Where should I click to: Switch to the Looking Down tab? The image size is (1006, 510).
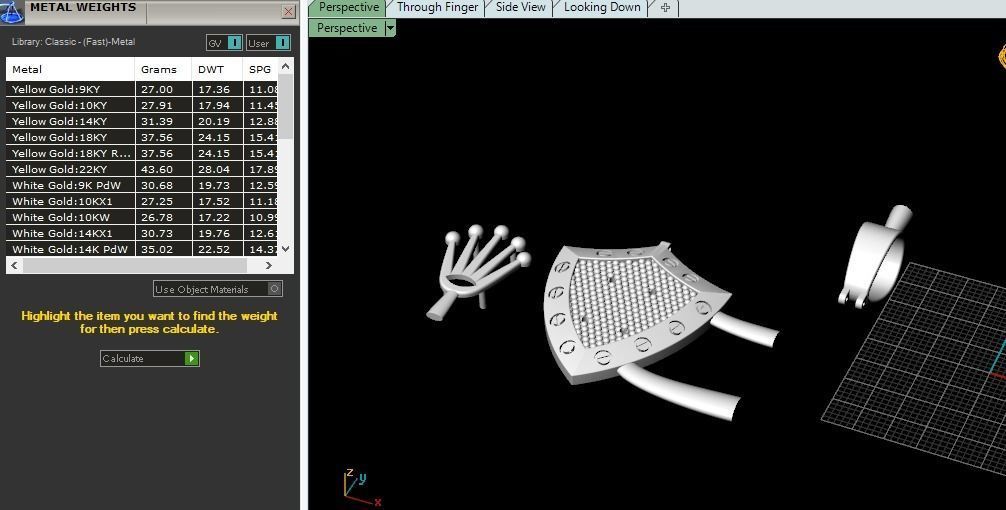[x=602, y=8]
